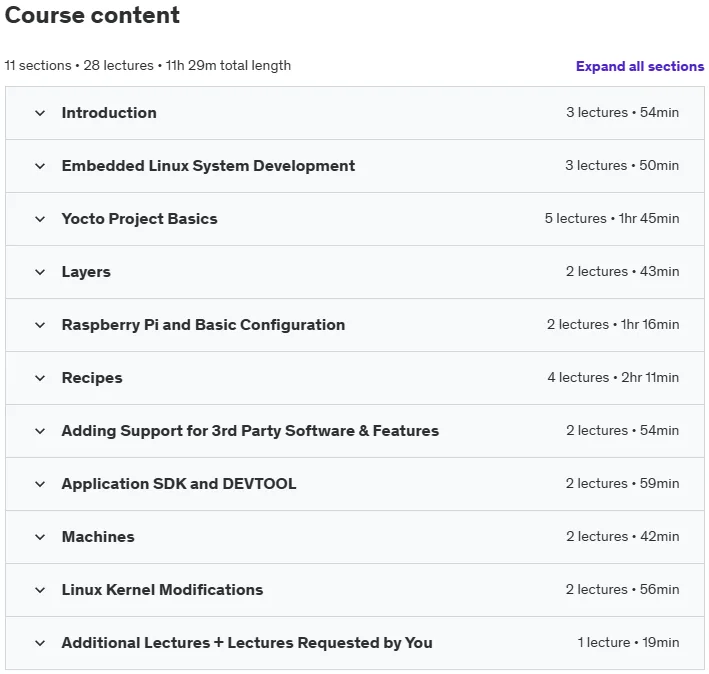Click chevron for Adding Support for 3rd Party Software
Image resolution: width=709 pixels, height=674 pixels.
[x=40, y=431]
